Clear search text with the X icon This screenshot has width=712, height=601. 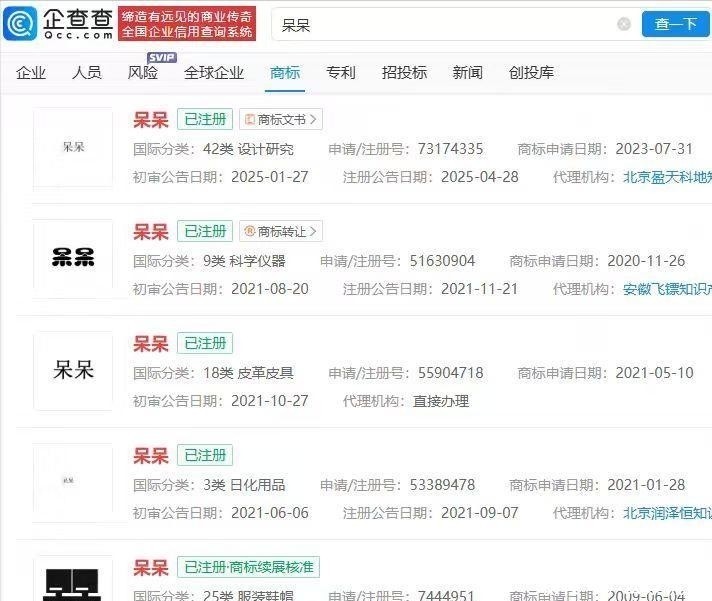[624, 24]
